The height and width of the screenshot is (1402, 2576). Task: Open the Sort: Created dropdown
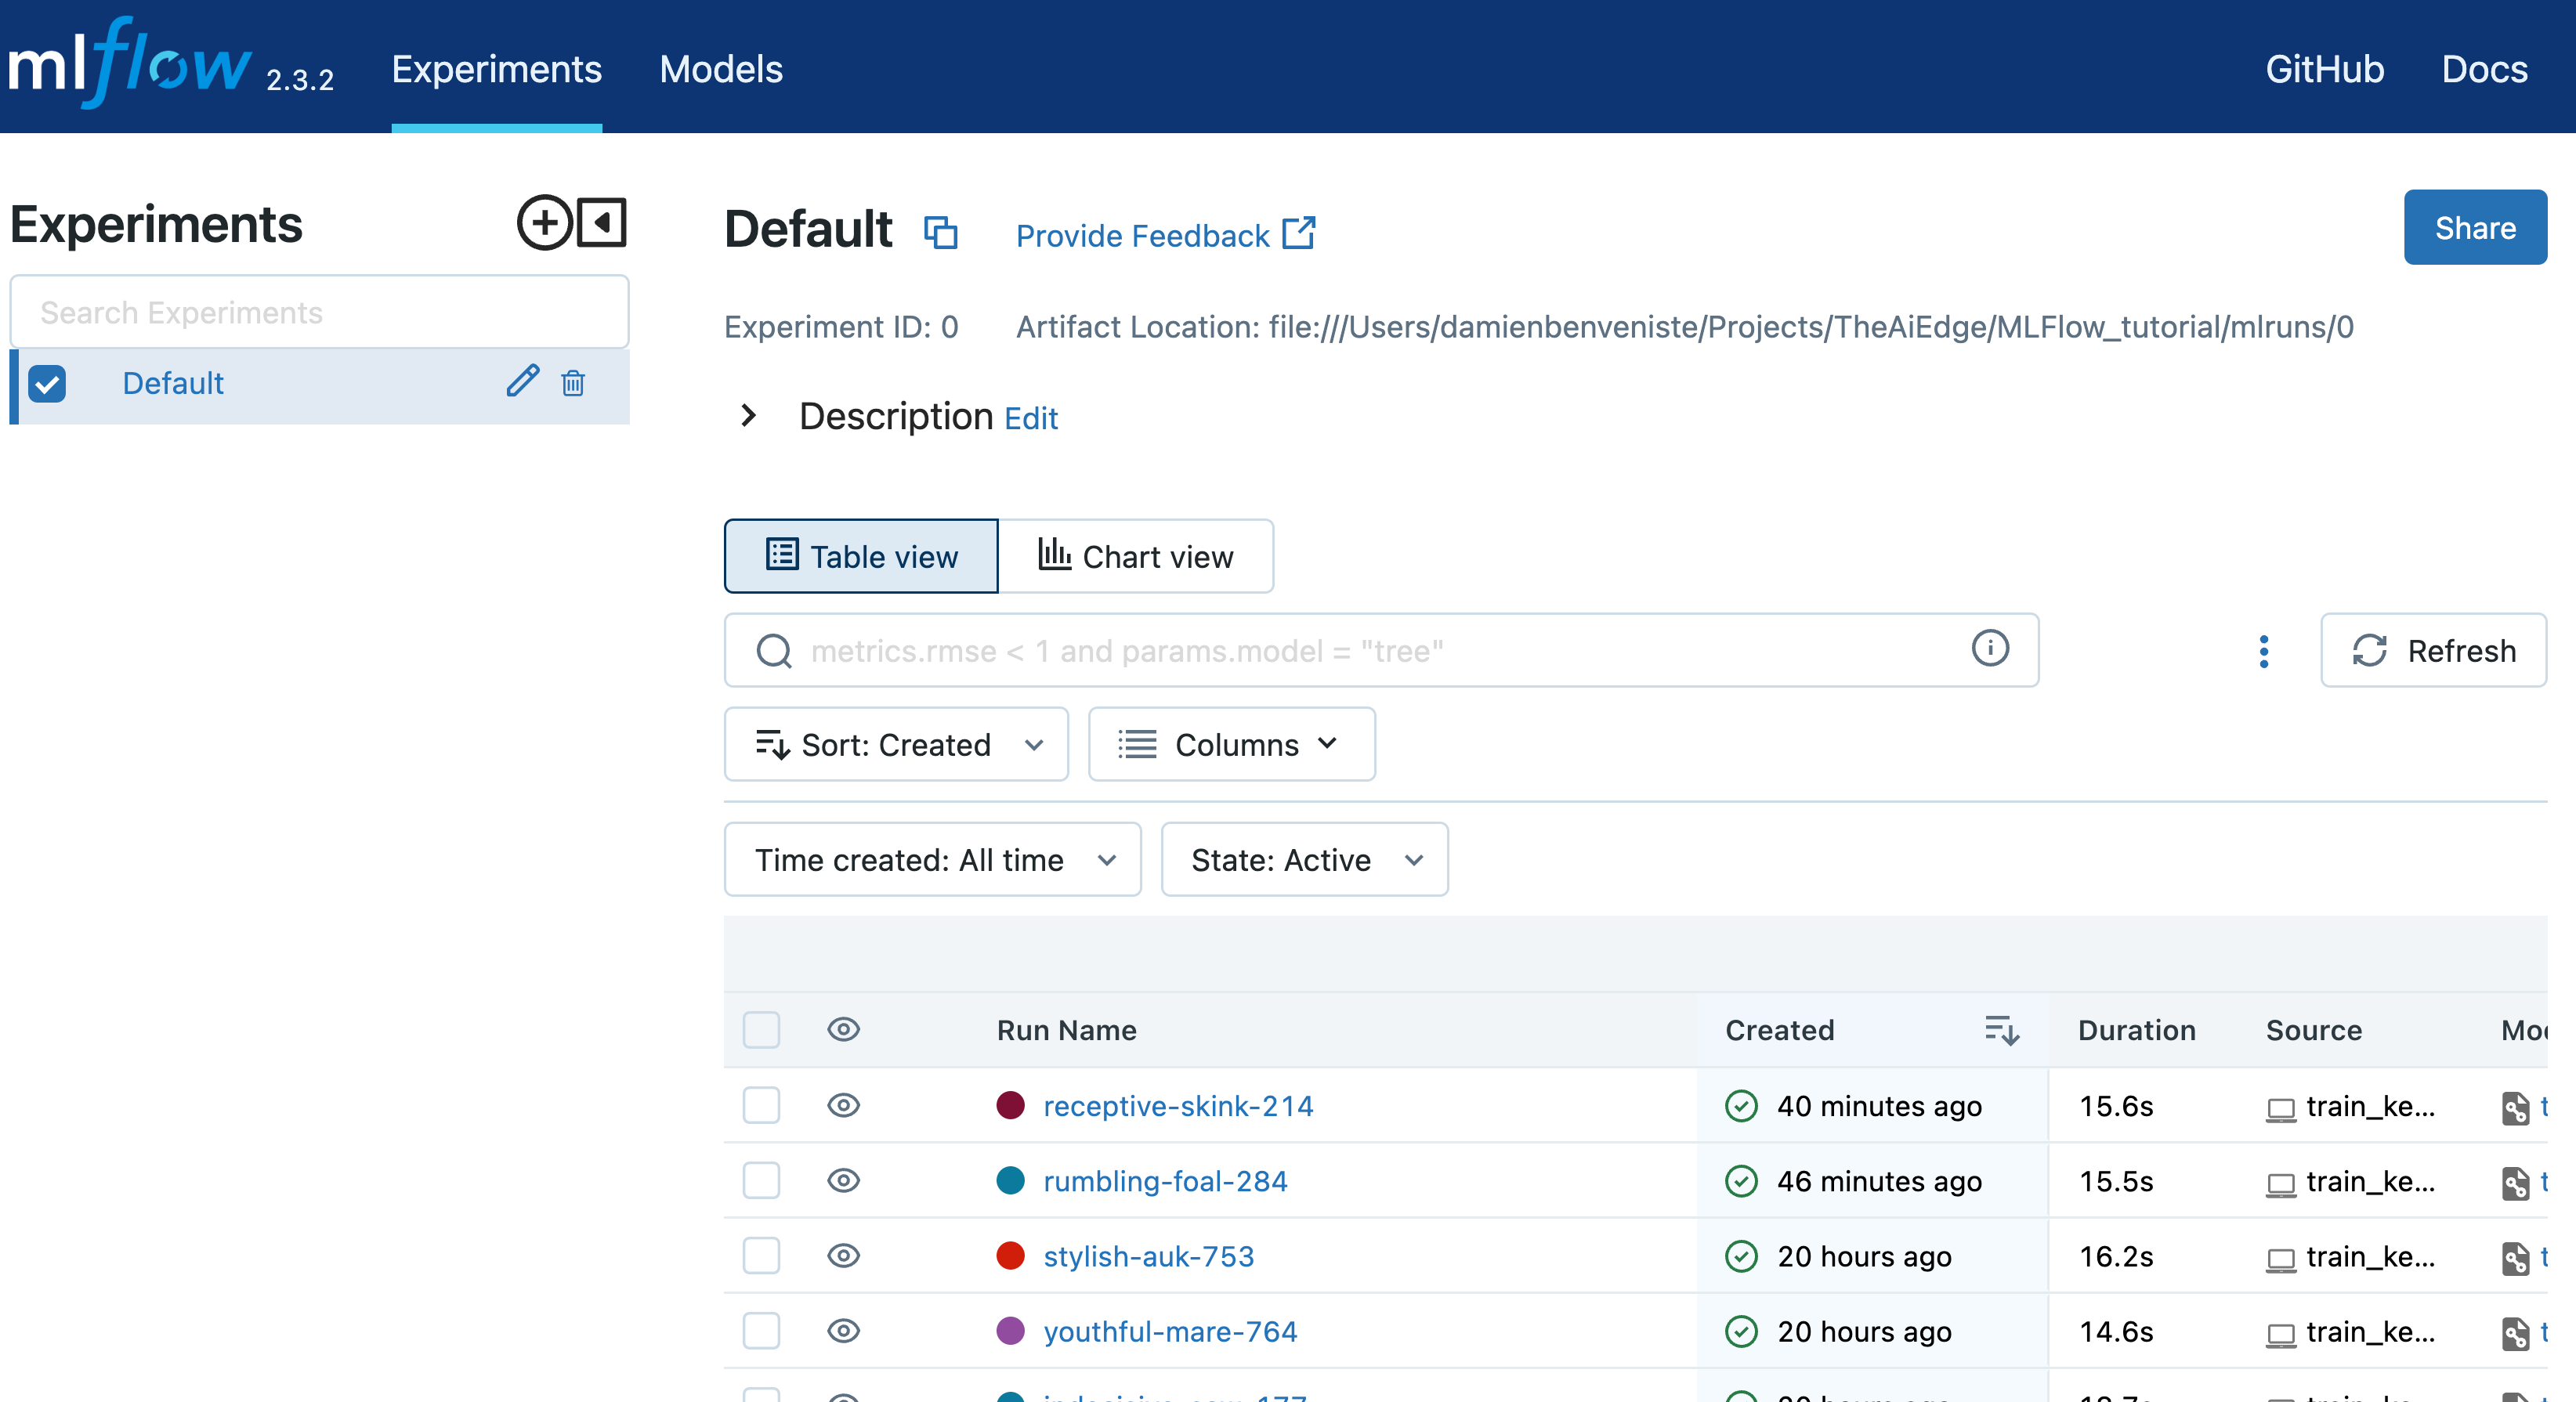[896, 744]
